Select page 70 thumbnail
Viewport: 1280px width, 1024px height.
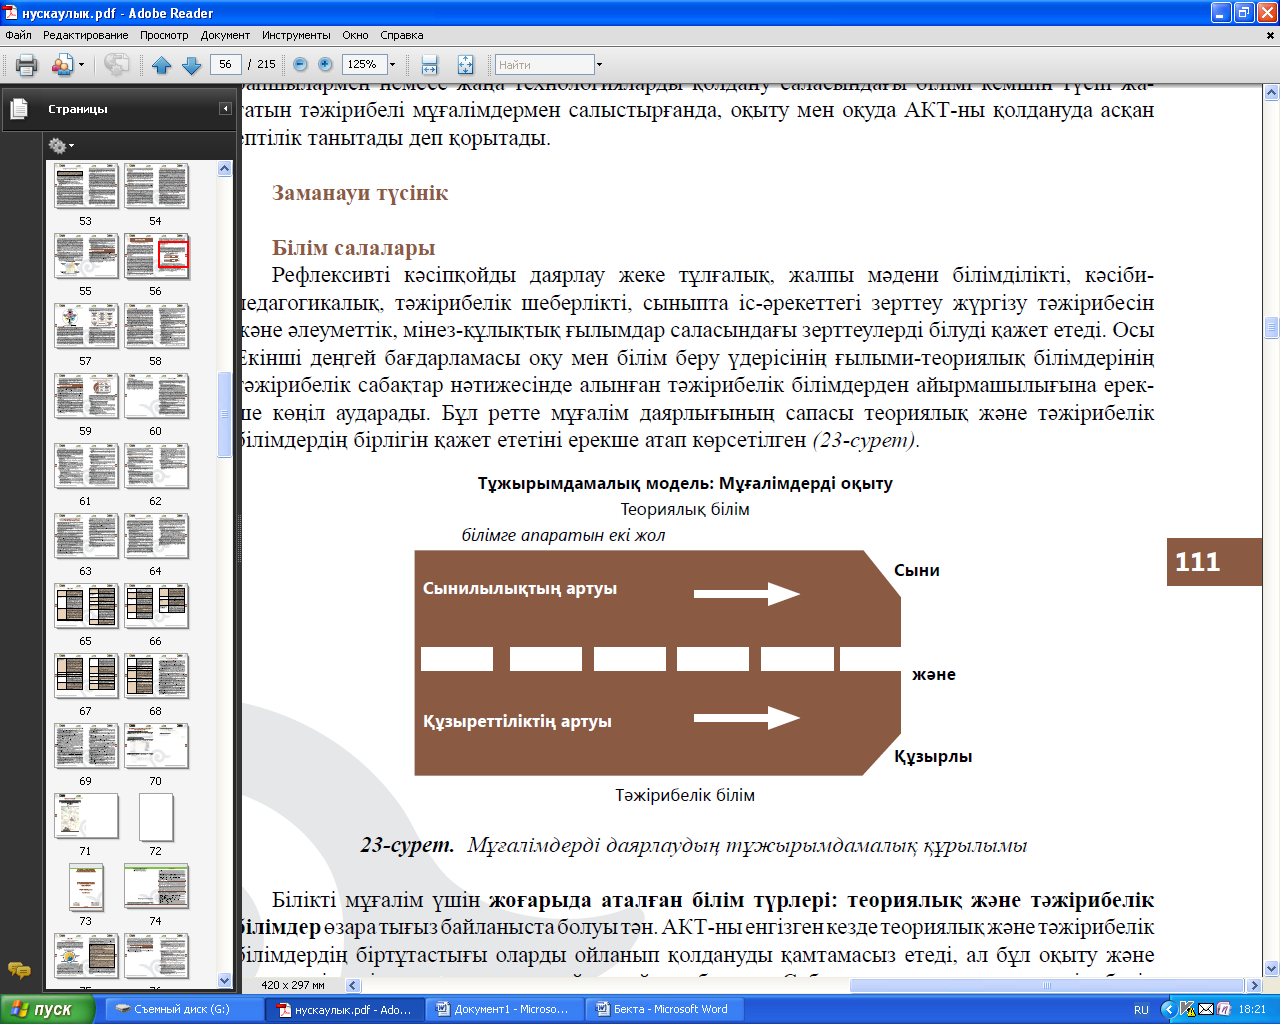(x=155, y=746)
